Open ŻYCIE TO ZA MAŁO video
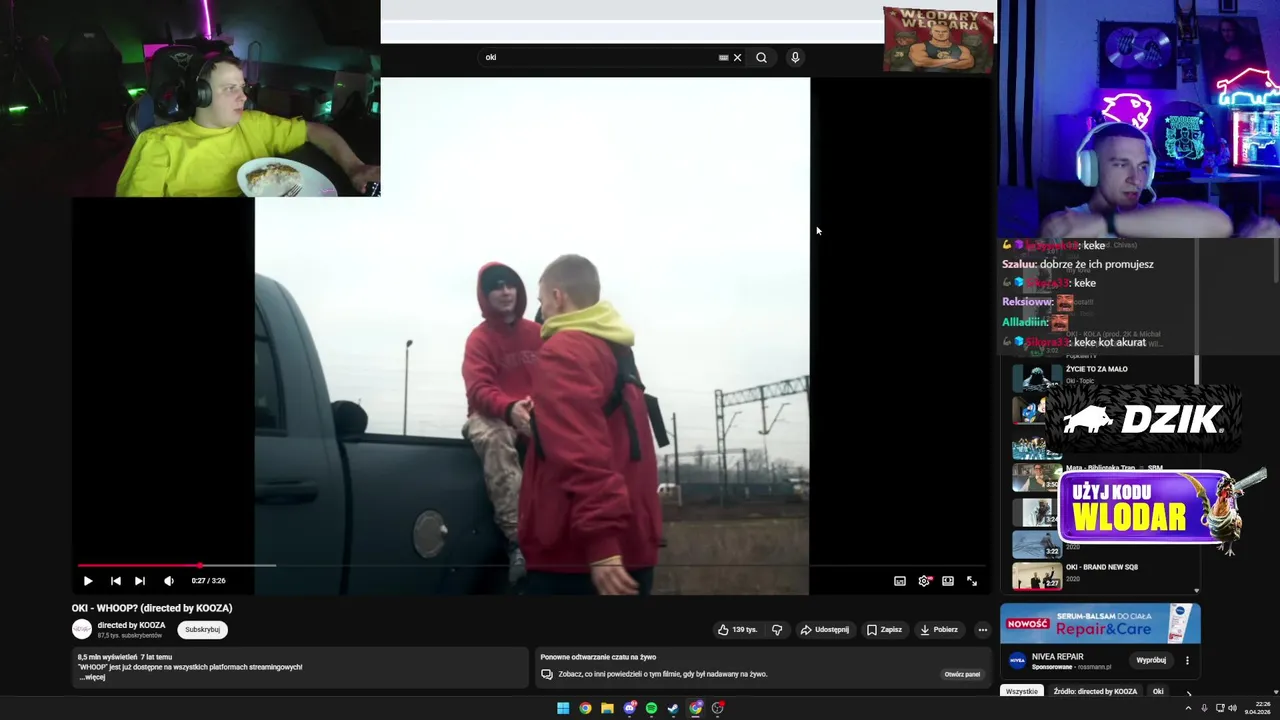1280x720 pixels. click(x=1096, y=369)
